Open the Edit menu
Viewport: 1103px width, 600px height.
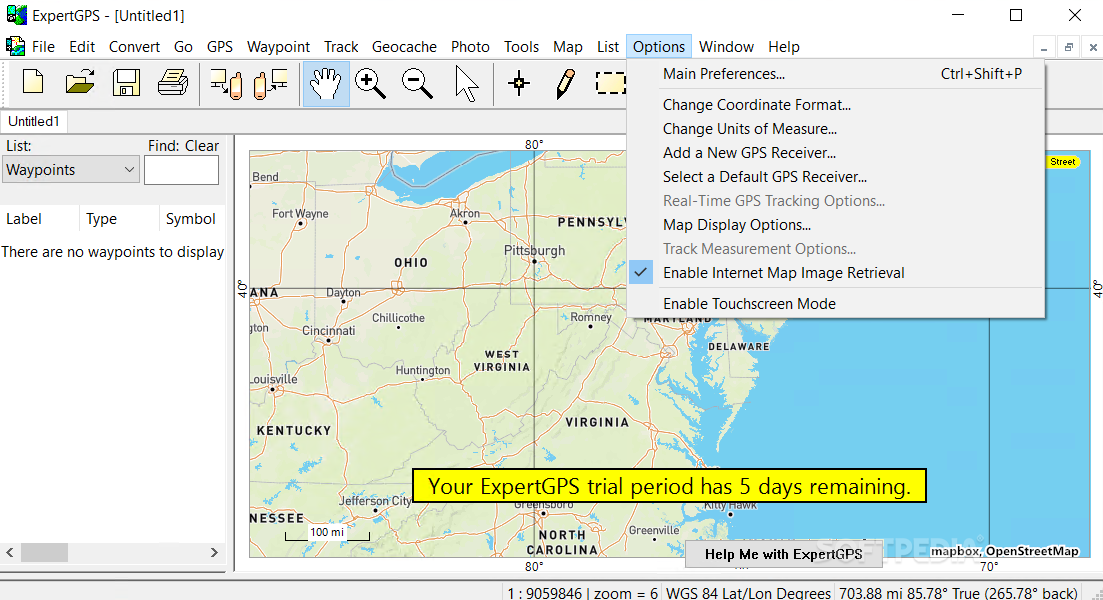82,46
